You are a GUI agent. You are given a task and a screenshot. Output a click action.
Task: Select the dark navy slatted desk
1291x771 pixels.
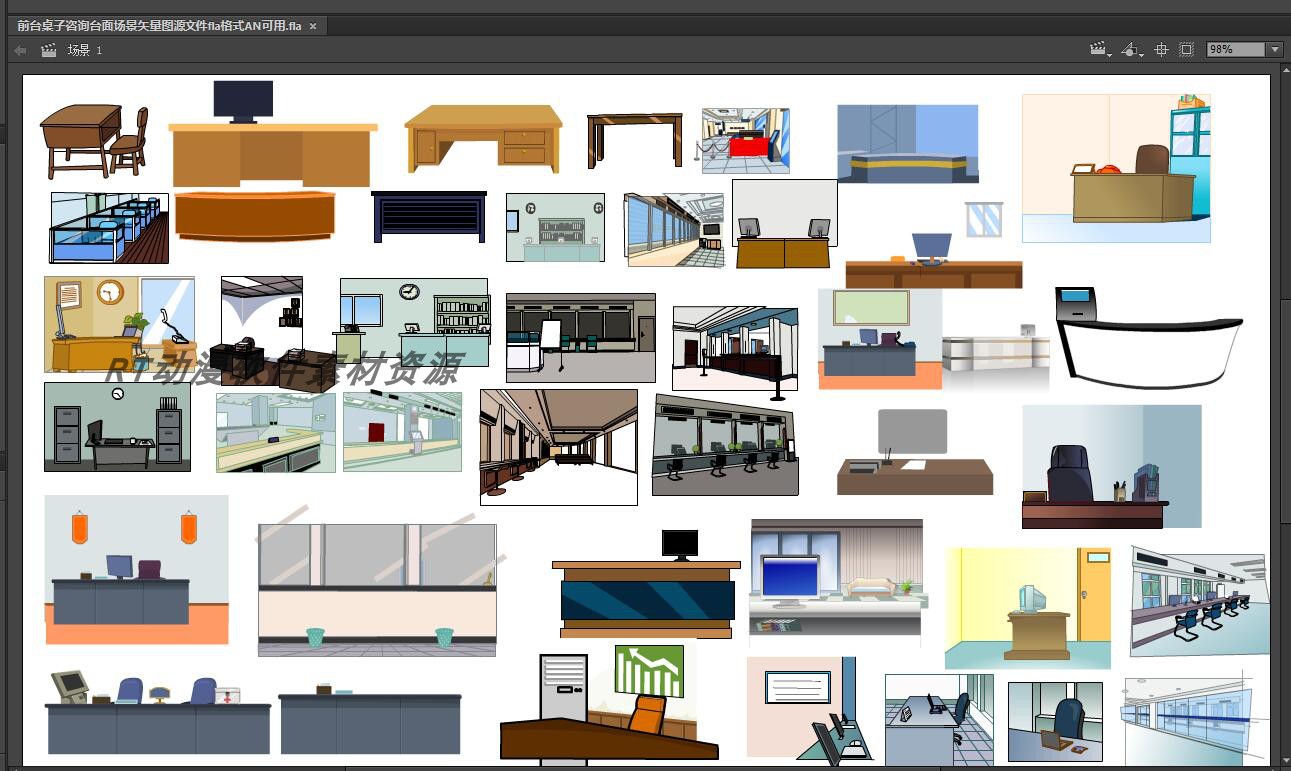tap(429, 217)
